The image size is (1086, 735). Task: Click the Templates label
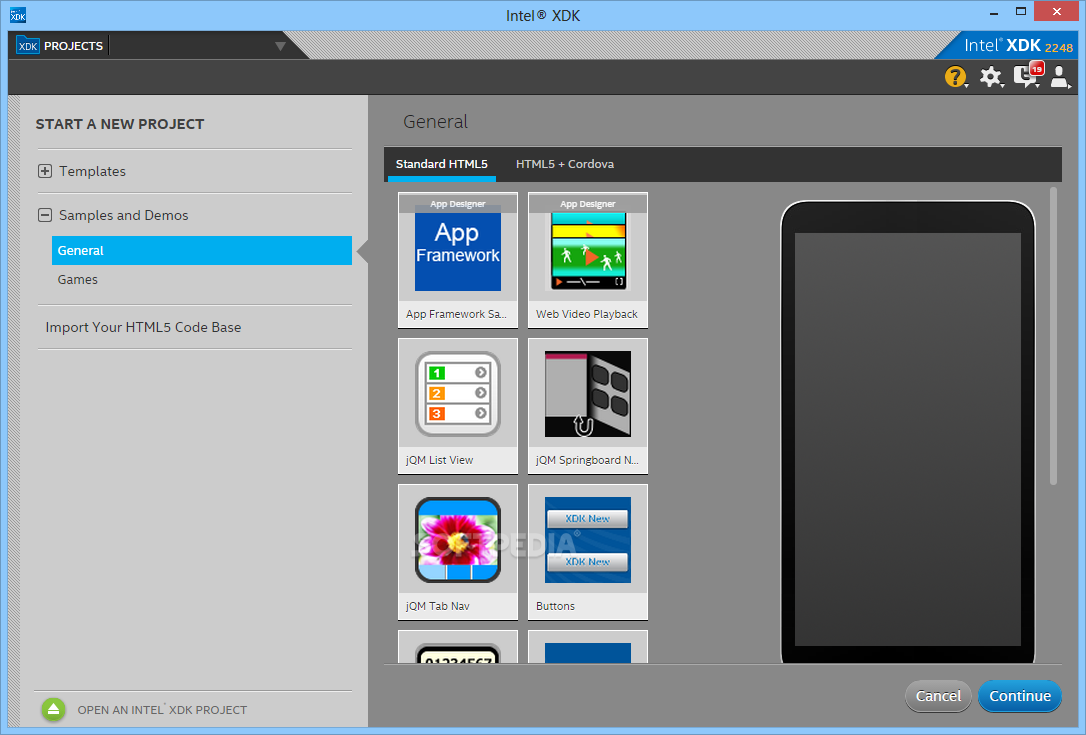tap(92, 171)
